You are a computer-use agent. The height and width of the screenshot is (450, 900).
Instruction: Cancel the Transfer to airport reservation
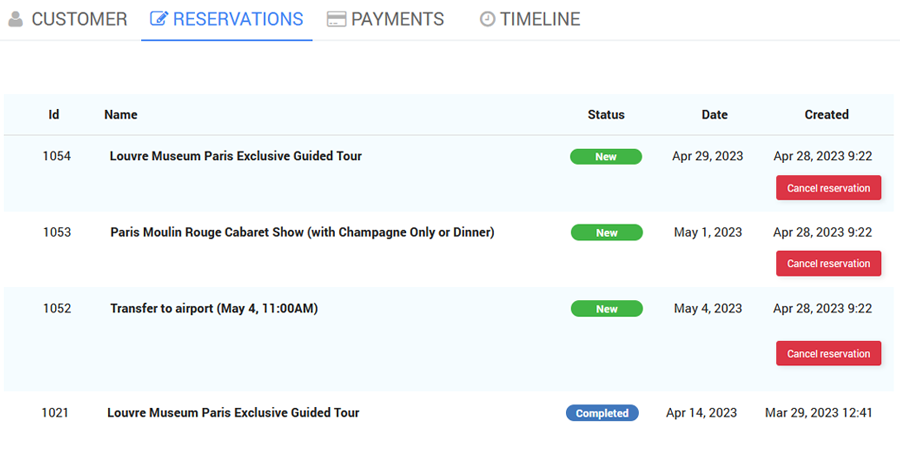[x=828, y=354]
